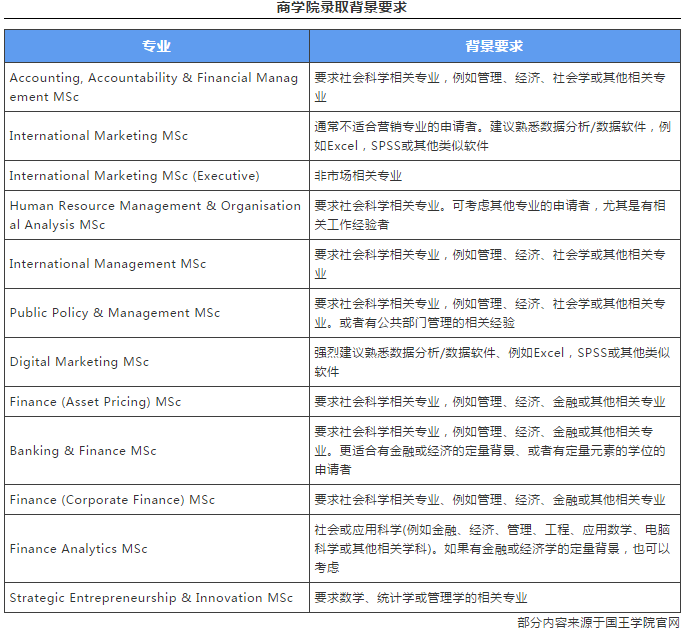
Task: Select Human Resource Management & Organisational Analysis MSc
Action: point(155,215)
